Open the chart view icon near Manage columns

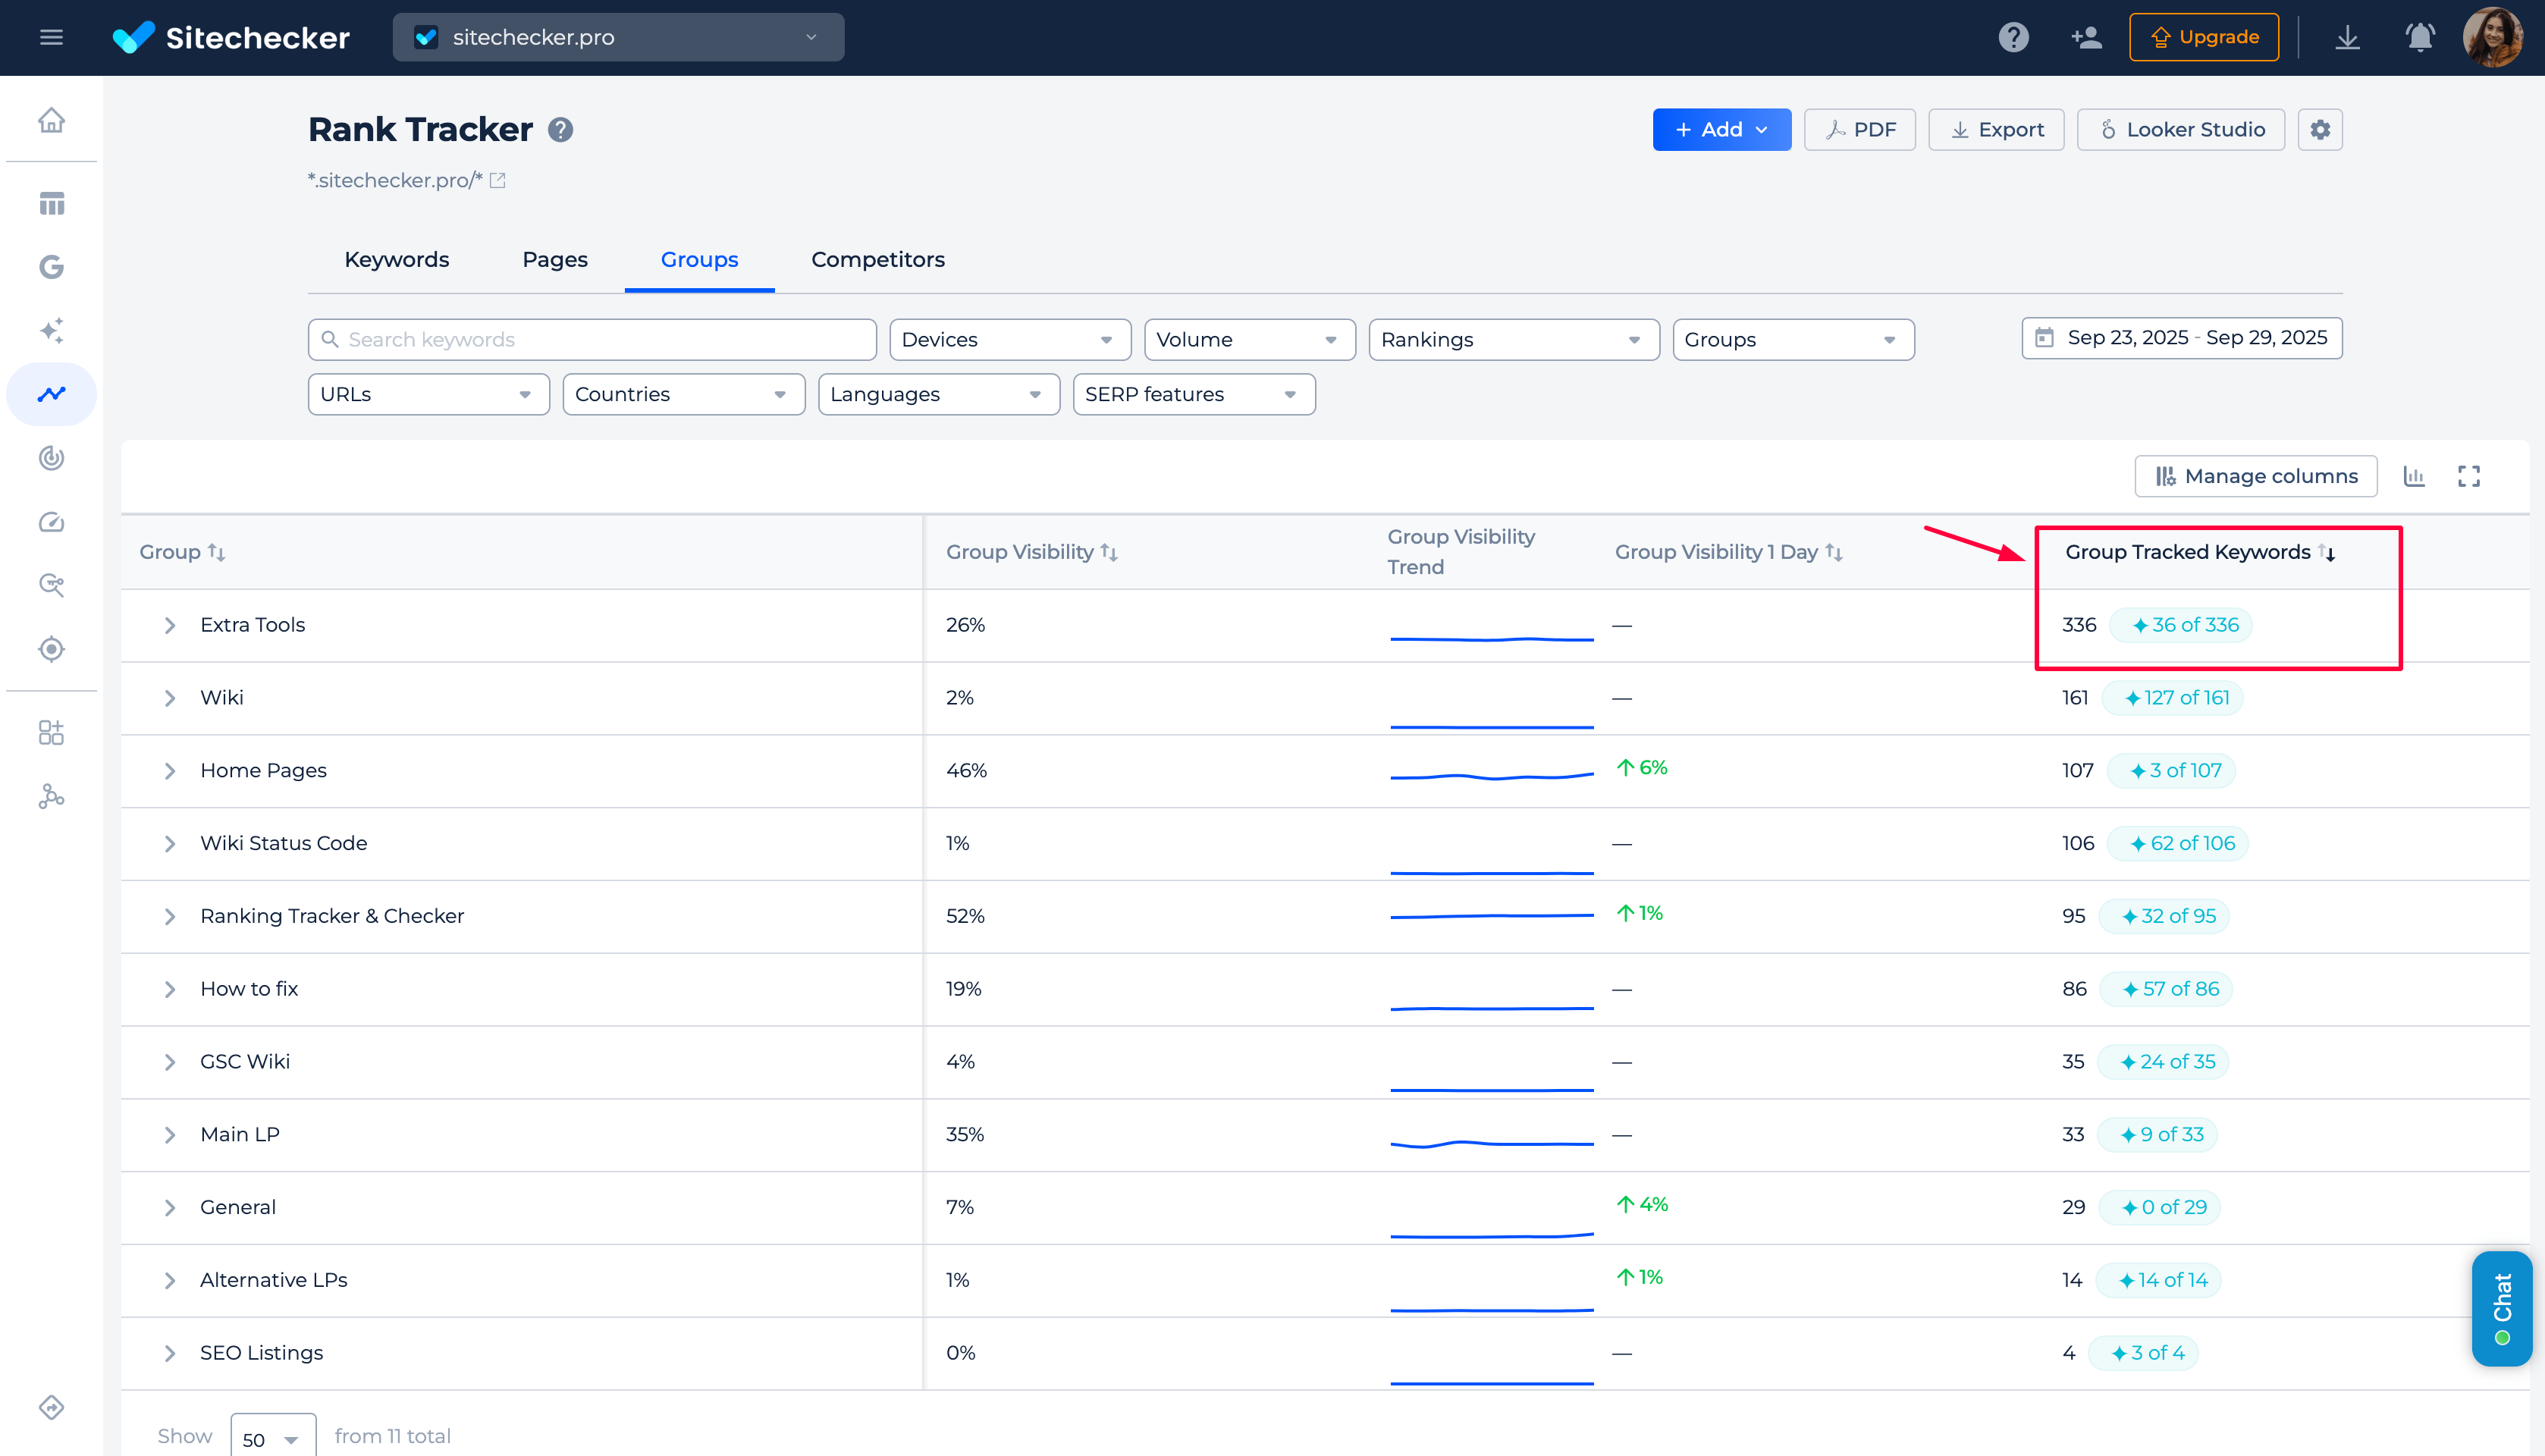pyautogui.click(x=2415, y=476)
